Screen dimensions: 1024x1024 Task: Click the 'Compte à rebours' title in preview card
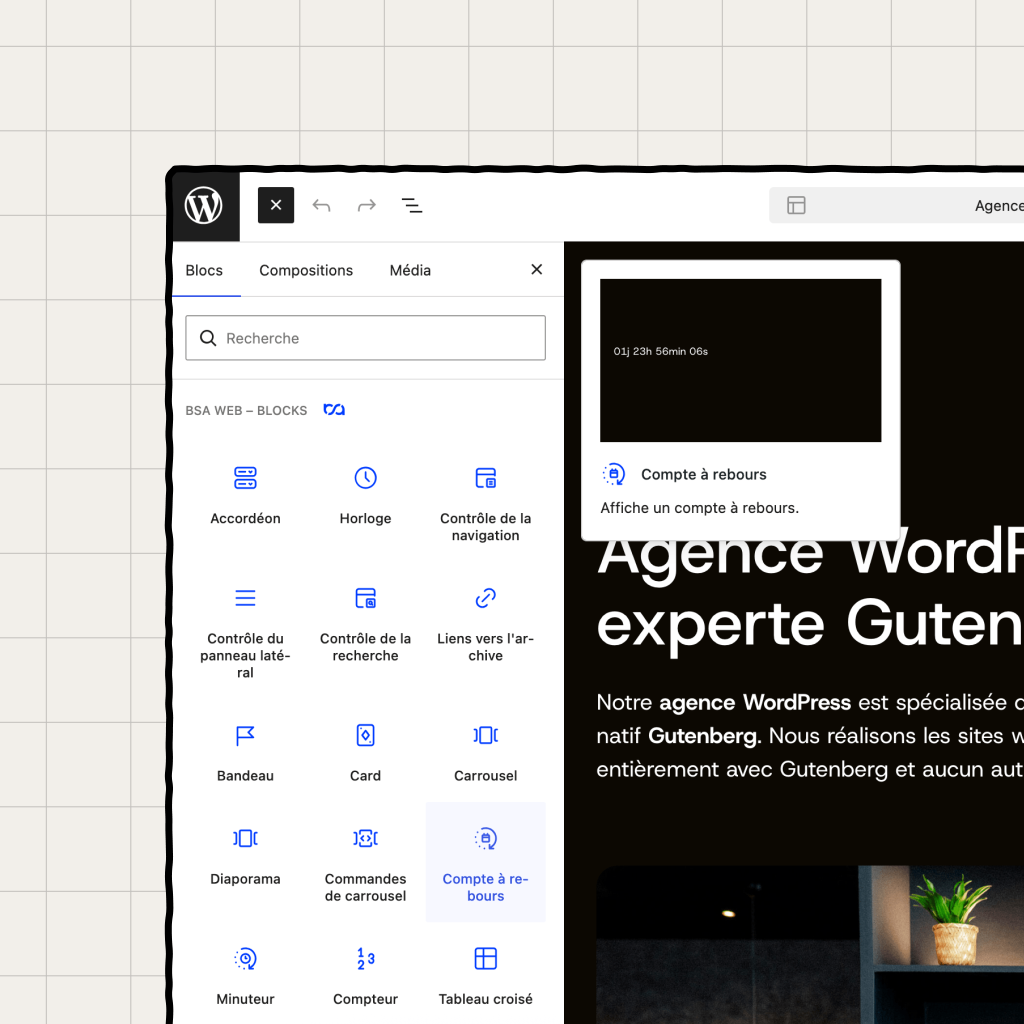pyautogui.click(x=703, y=474)
